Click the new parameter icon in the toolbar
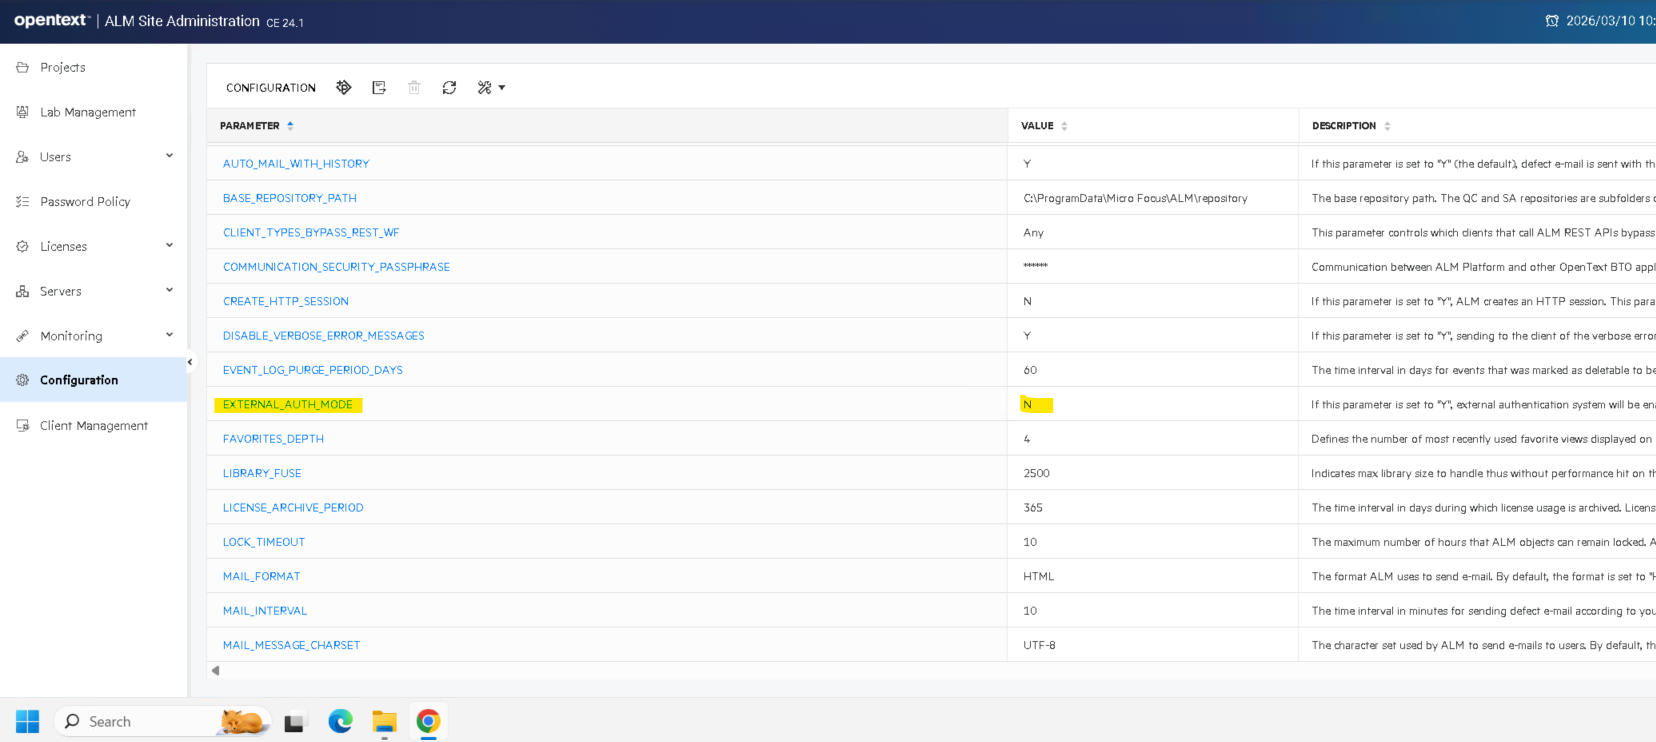This screenshot has height=742, width=1656. click(x=344, y=87)
